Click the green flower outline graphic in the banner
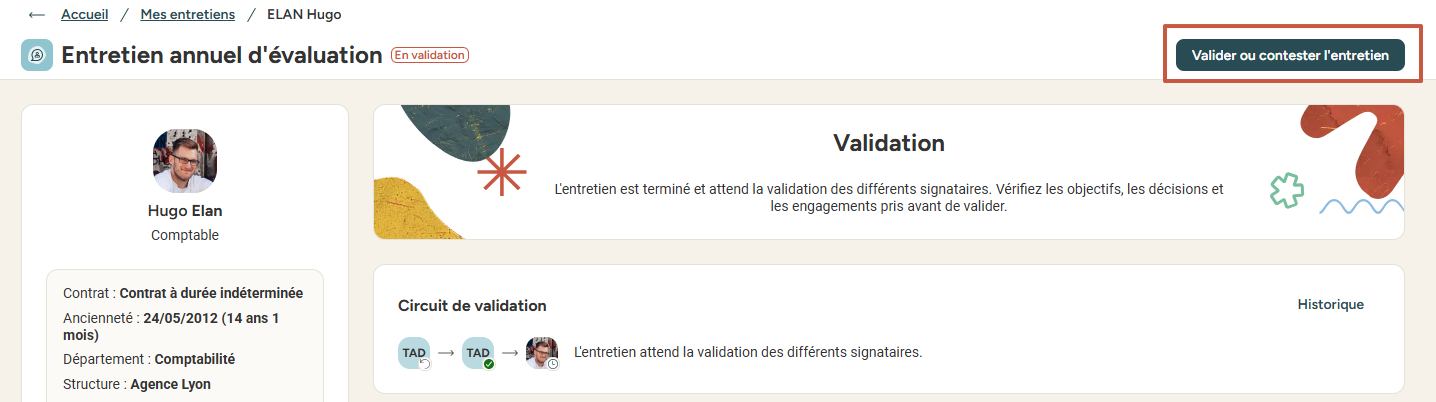This screenshot has height=402, width=1436. coord(1287,190)
